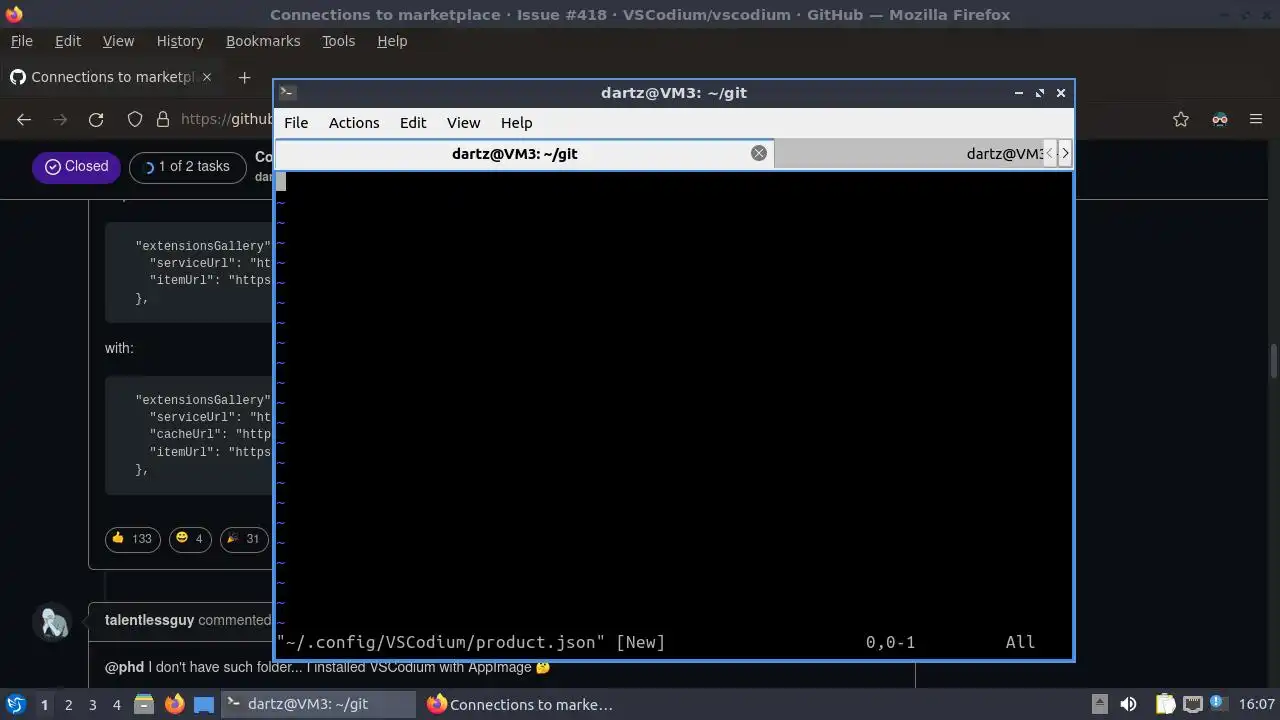
Task: Open Firefox File menu
Action: (x=21, y=41)
